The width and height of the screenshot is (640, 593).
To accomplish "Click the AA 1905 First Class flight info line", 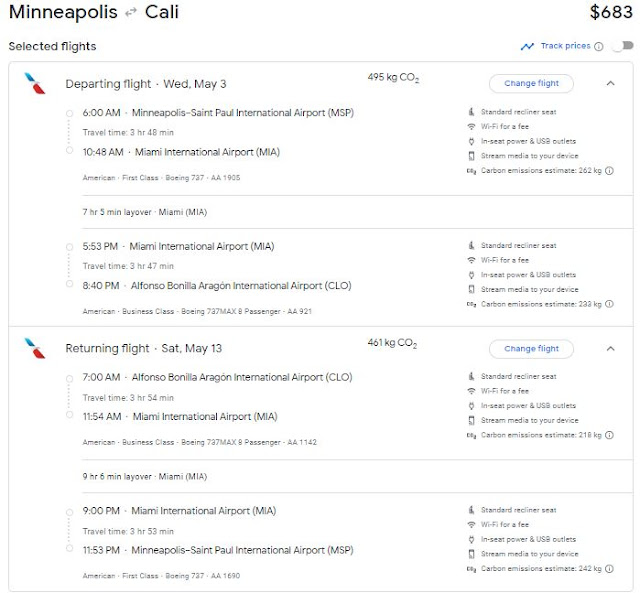I will (161, 178).
